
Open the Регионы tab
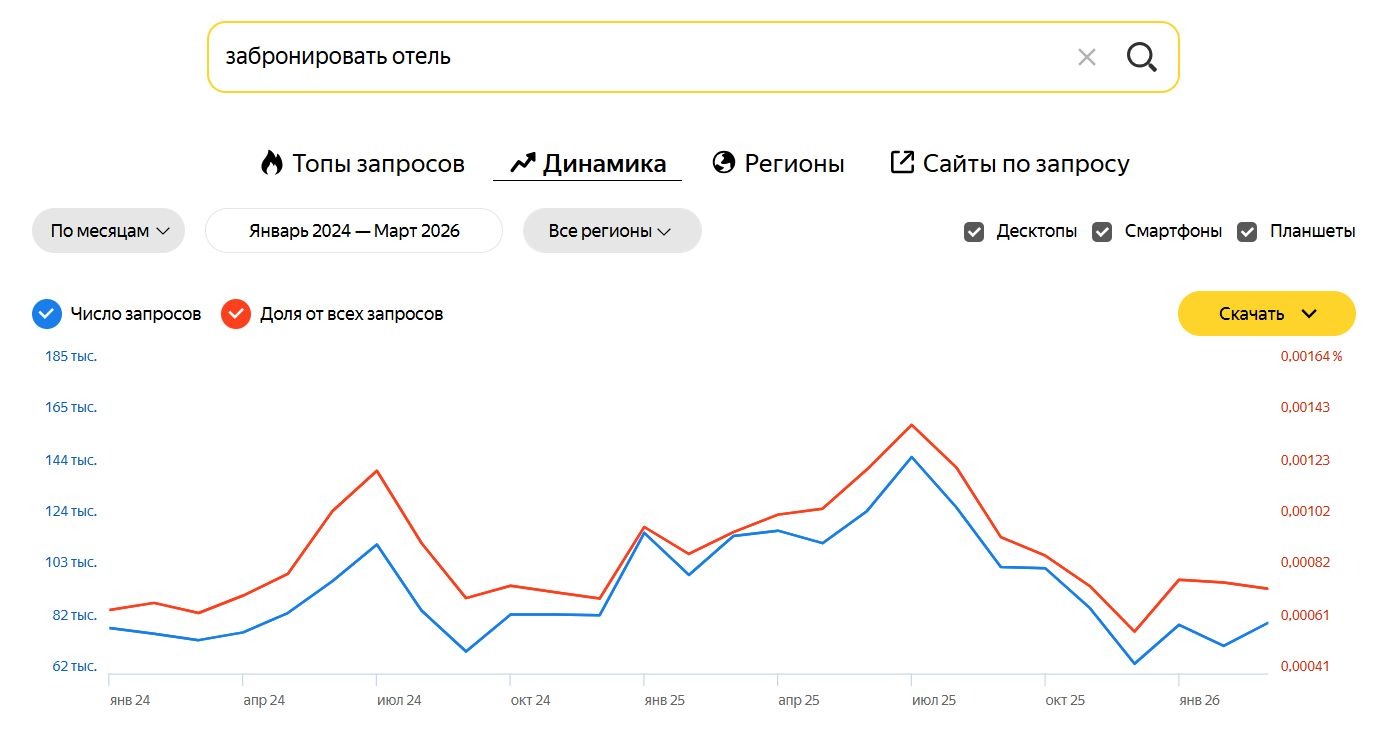tap(779, 163)
